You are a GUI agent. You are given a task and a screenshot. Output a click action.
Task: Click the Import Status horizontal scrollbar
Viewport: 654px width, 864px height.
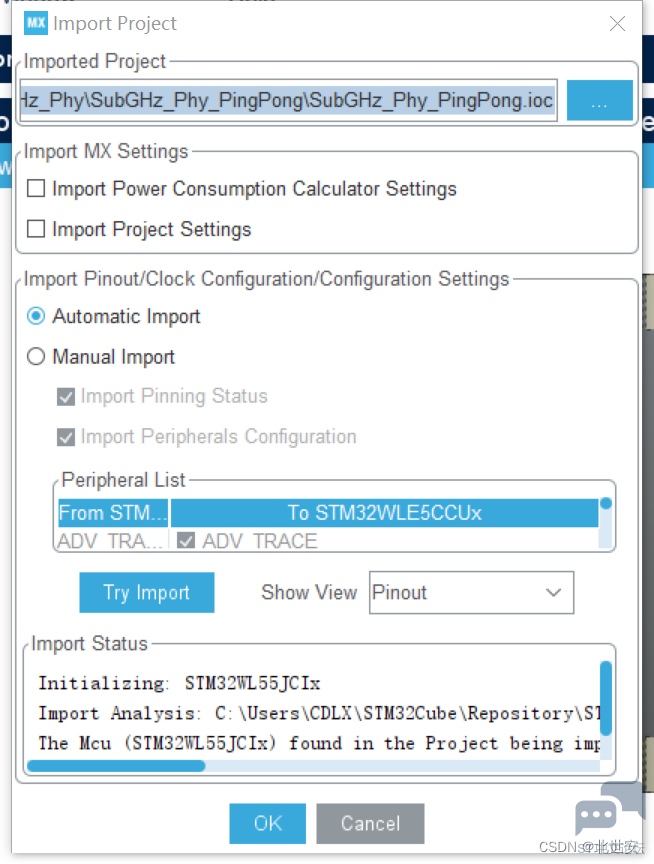[x=313, y=765]
